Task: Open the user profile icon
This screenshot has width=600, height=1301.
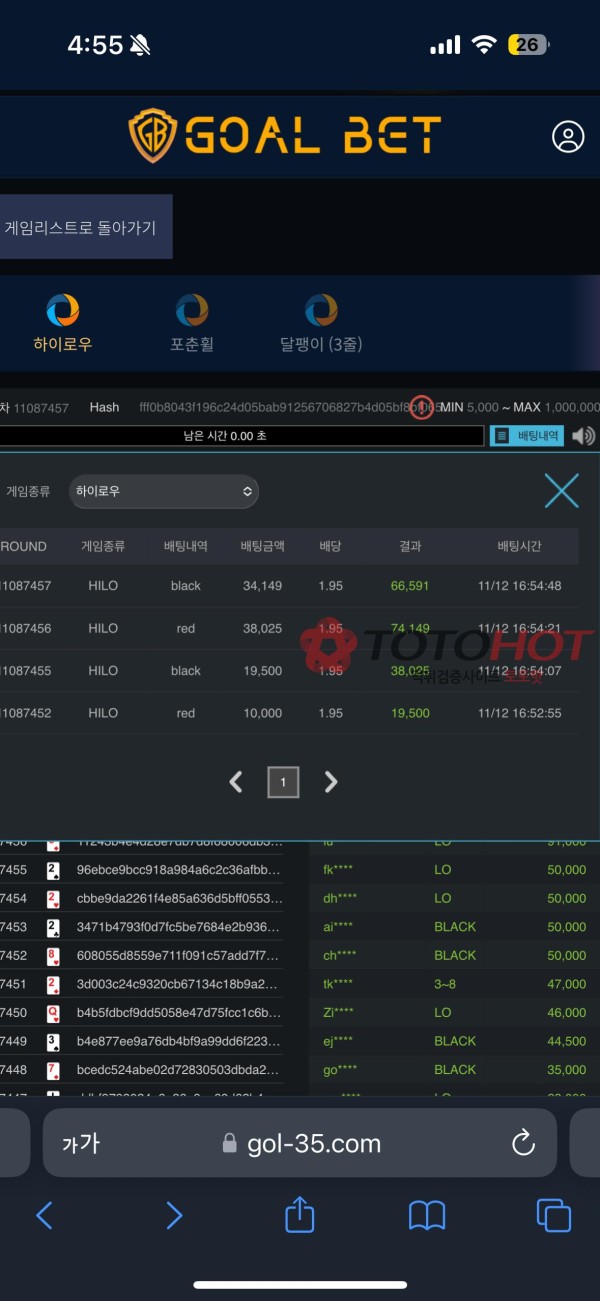Action: [568, 137]
